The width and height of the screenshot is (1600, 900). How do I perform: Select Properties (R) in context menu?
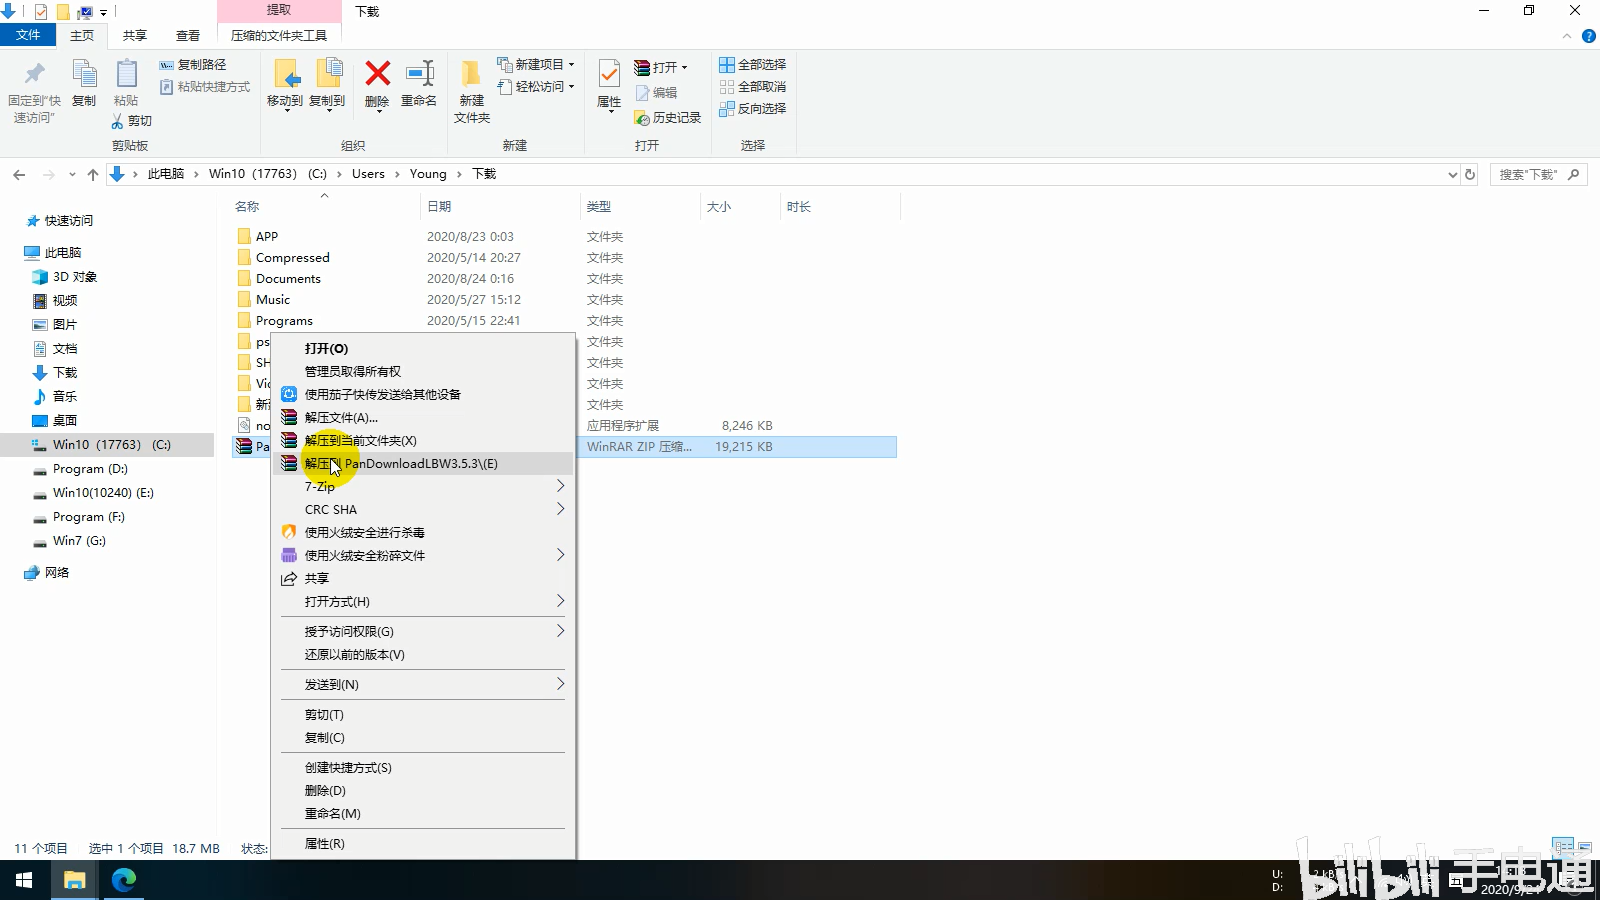point(424,843)
